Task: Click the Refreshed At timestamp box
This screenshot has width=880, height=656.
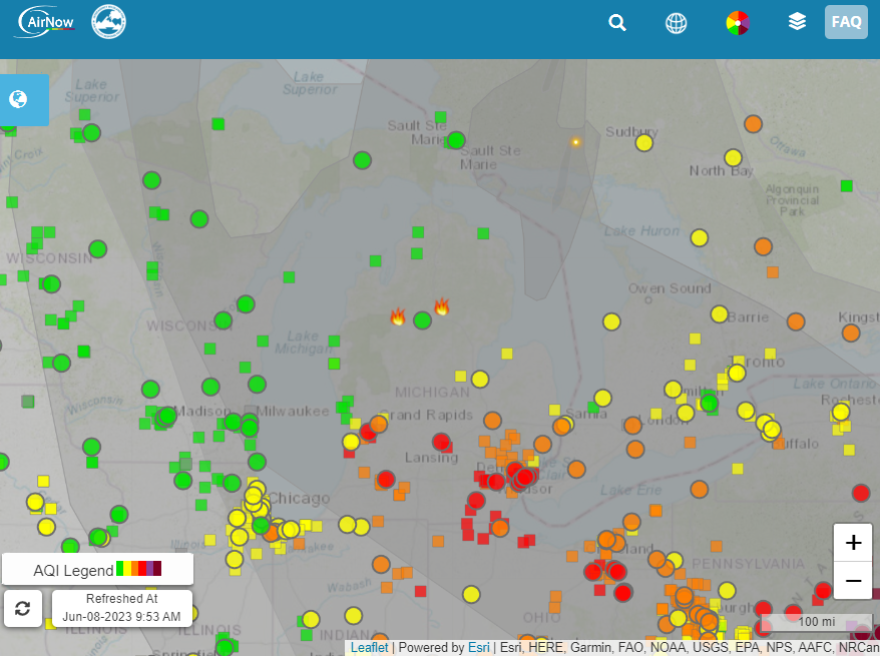Action: [122, 608]
